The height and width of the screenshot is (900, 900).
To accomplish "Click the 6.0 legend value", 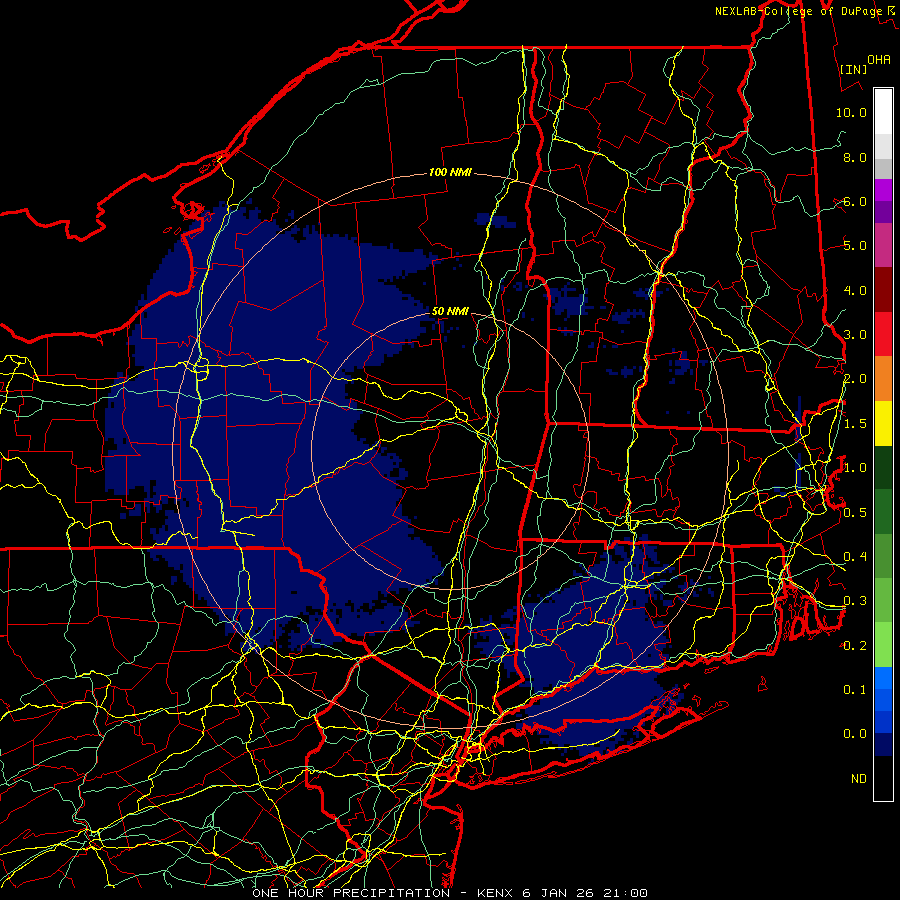I will [x=855, y=201].
